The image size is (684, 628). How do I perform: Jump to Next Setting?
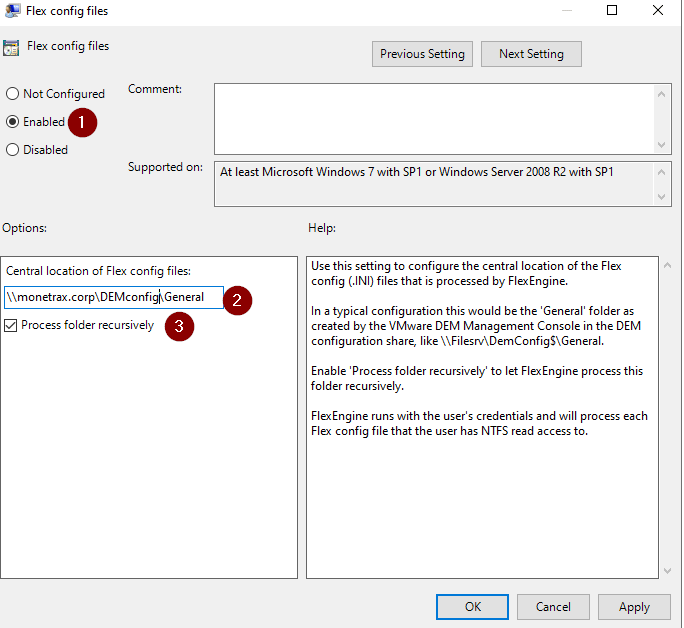click(531, 54)
